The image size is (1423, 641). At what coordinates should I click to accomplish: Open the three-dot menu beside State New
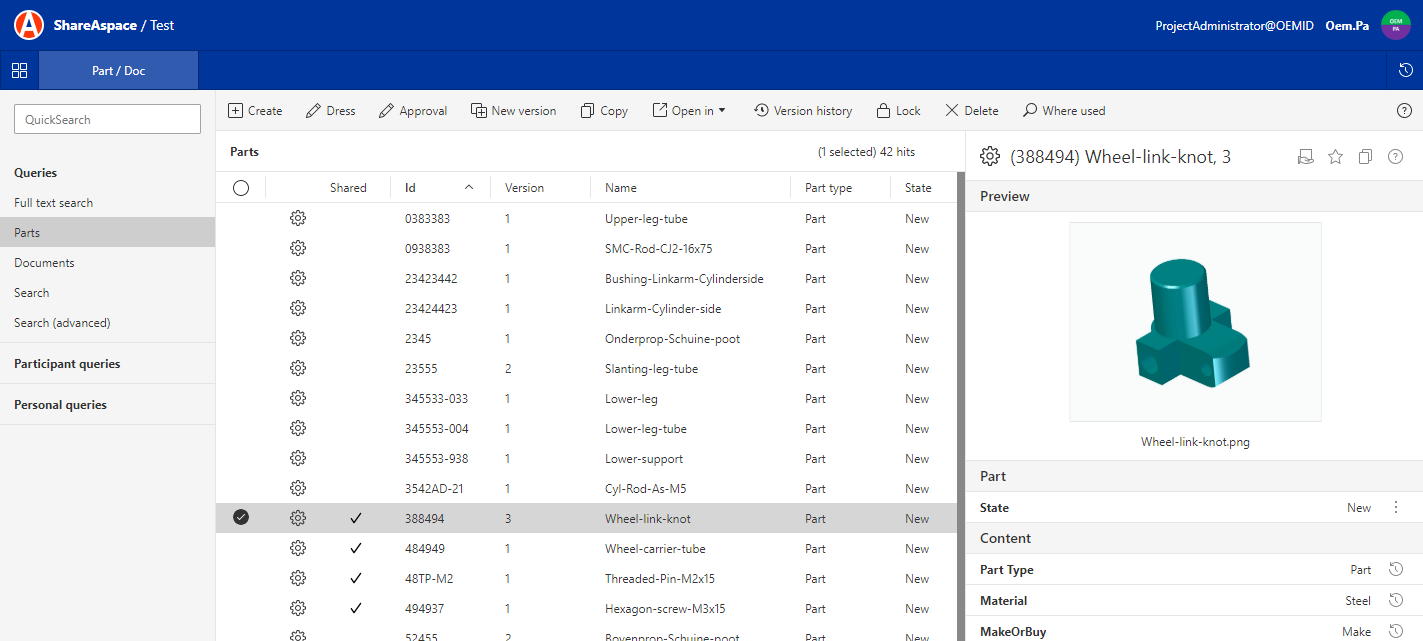point(1396,507)
